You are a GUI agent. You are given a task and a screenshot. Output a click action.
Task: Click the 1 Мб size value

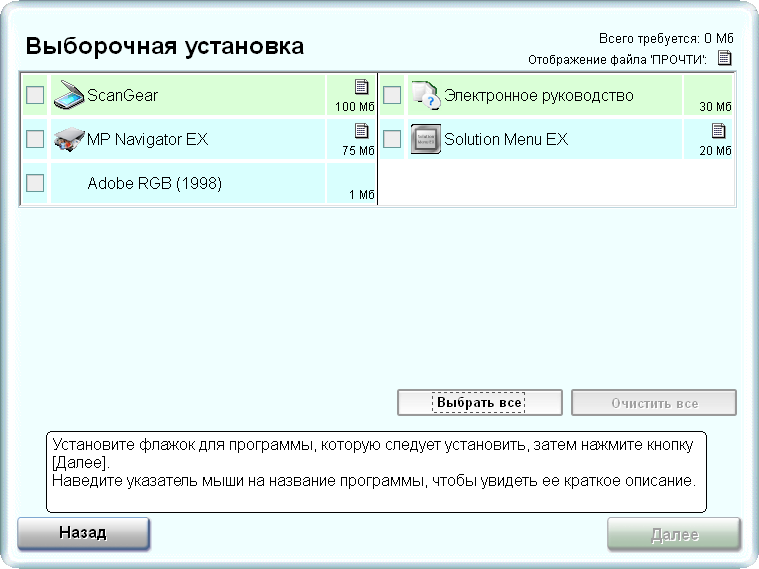(362, 195)
